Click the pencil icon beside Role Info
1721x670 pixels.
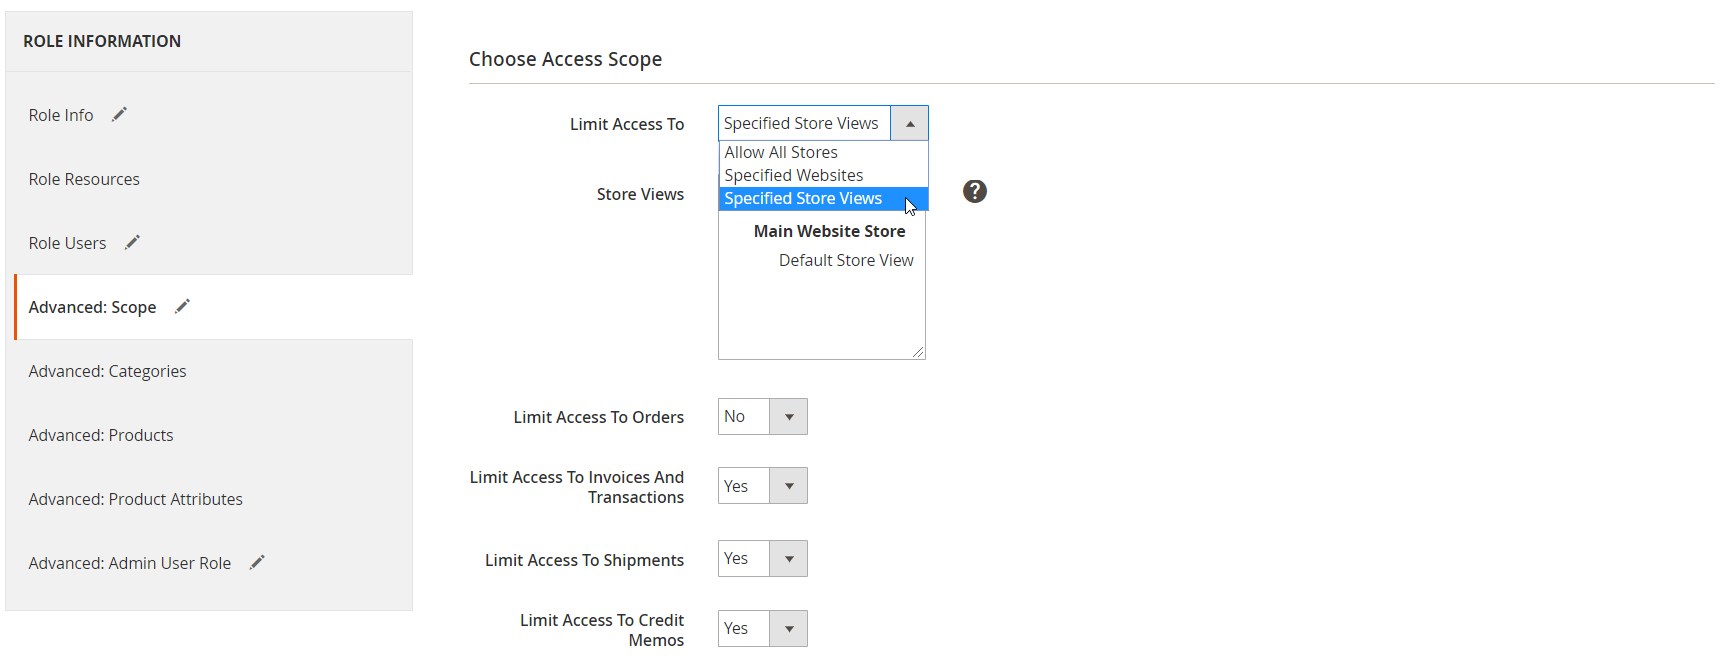pos(119,115)
